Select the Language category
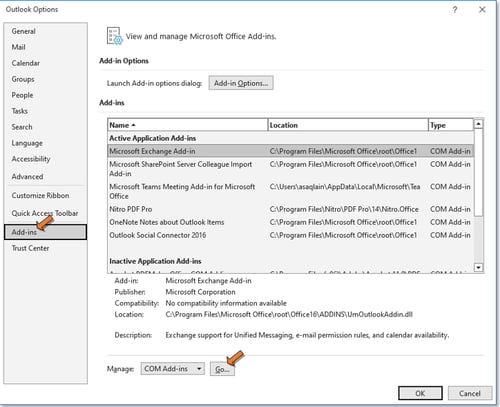Image resolution: width=500 pixels, height=407 pixels. point(27,143)
